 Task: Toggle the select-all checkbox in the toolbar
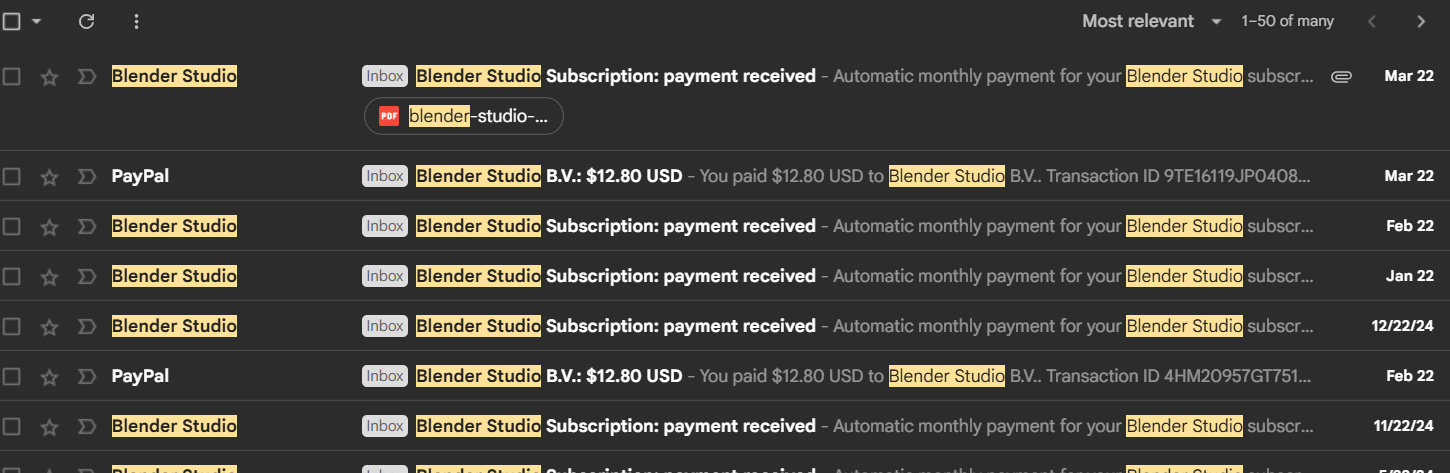(12, 21)
